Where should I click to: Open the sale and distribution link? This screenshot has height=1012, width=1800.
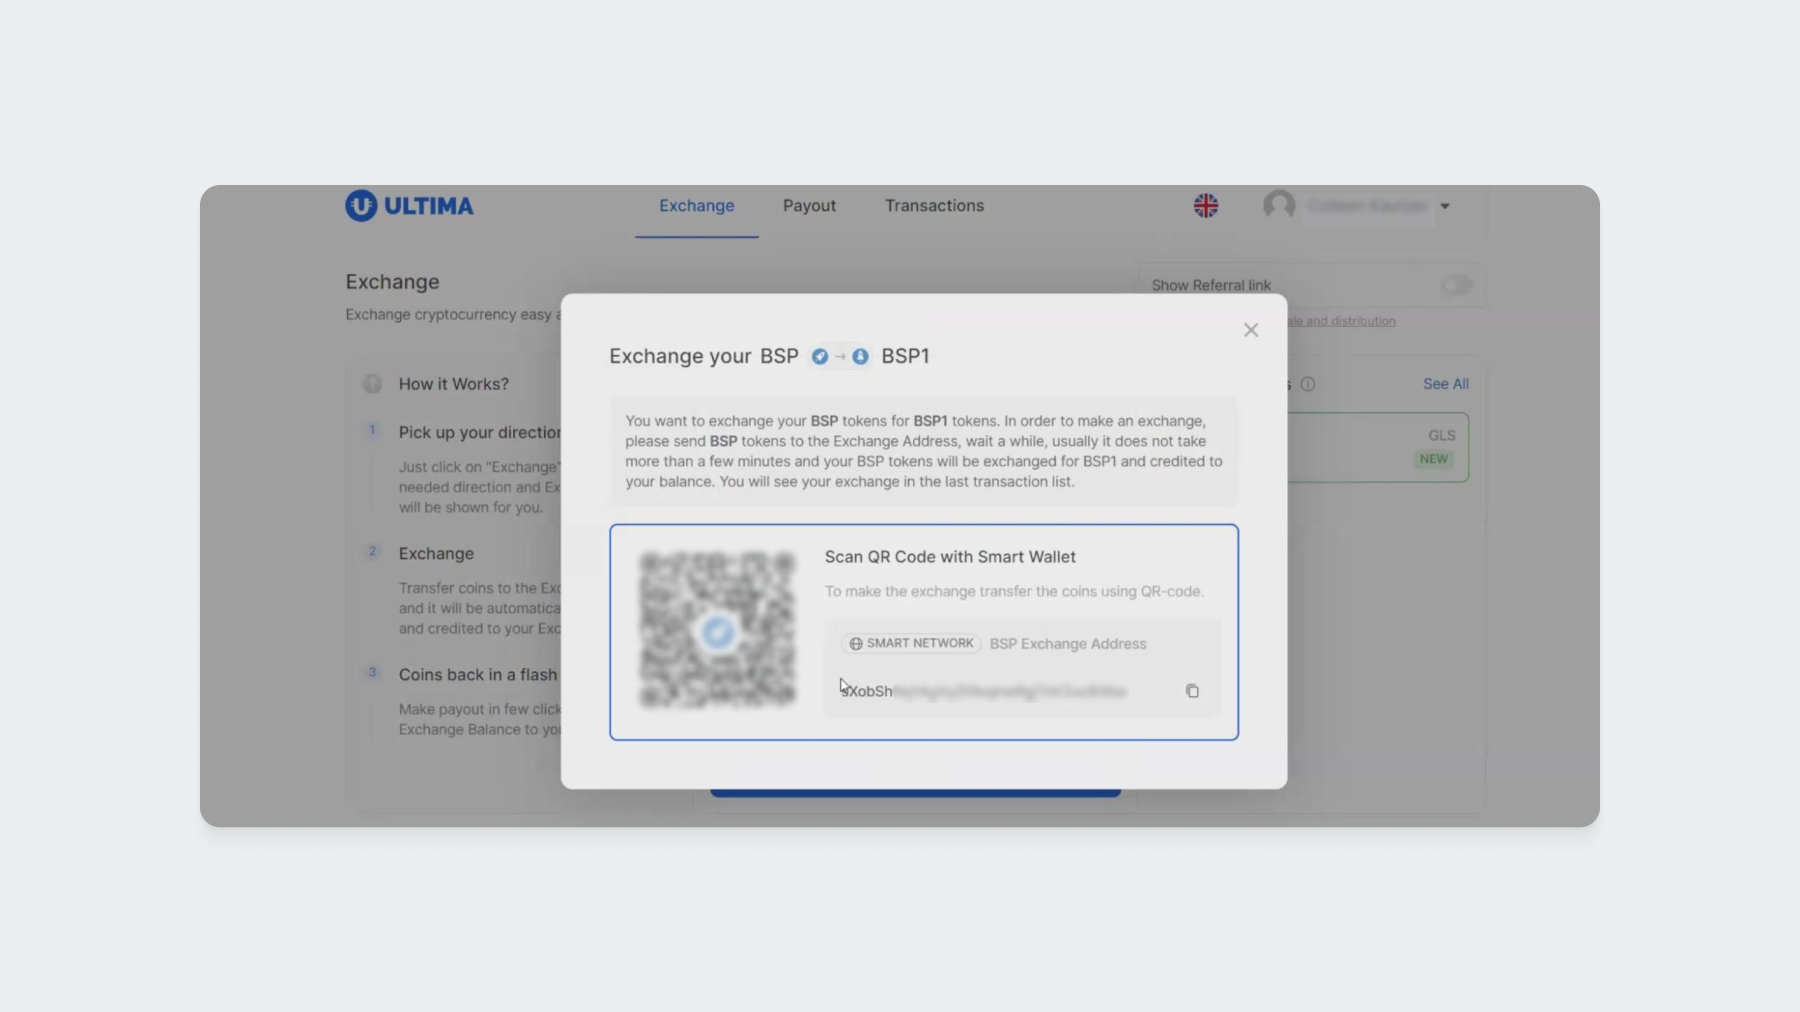(x=1341, y=321)
